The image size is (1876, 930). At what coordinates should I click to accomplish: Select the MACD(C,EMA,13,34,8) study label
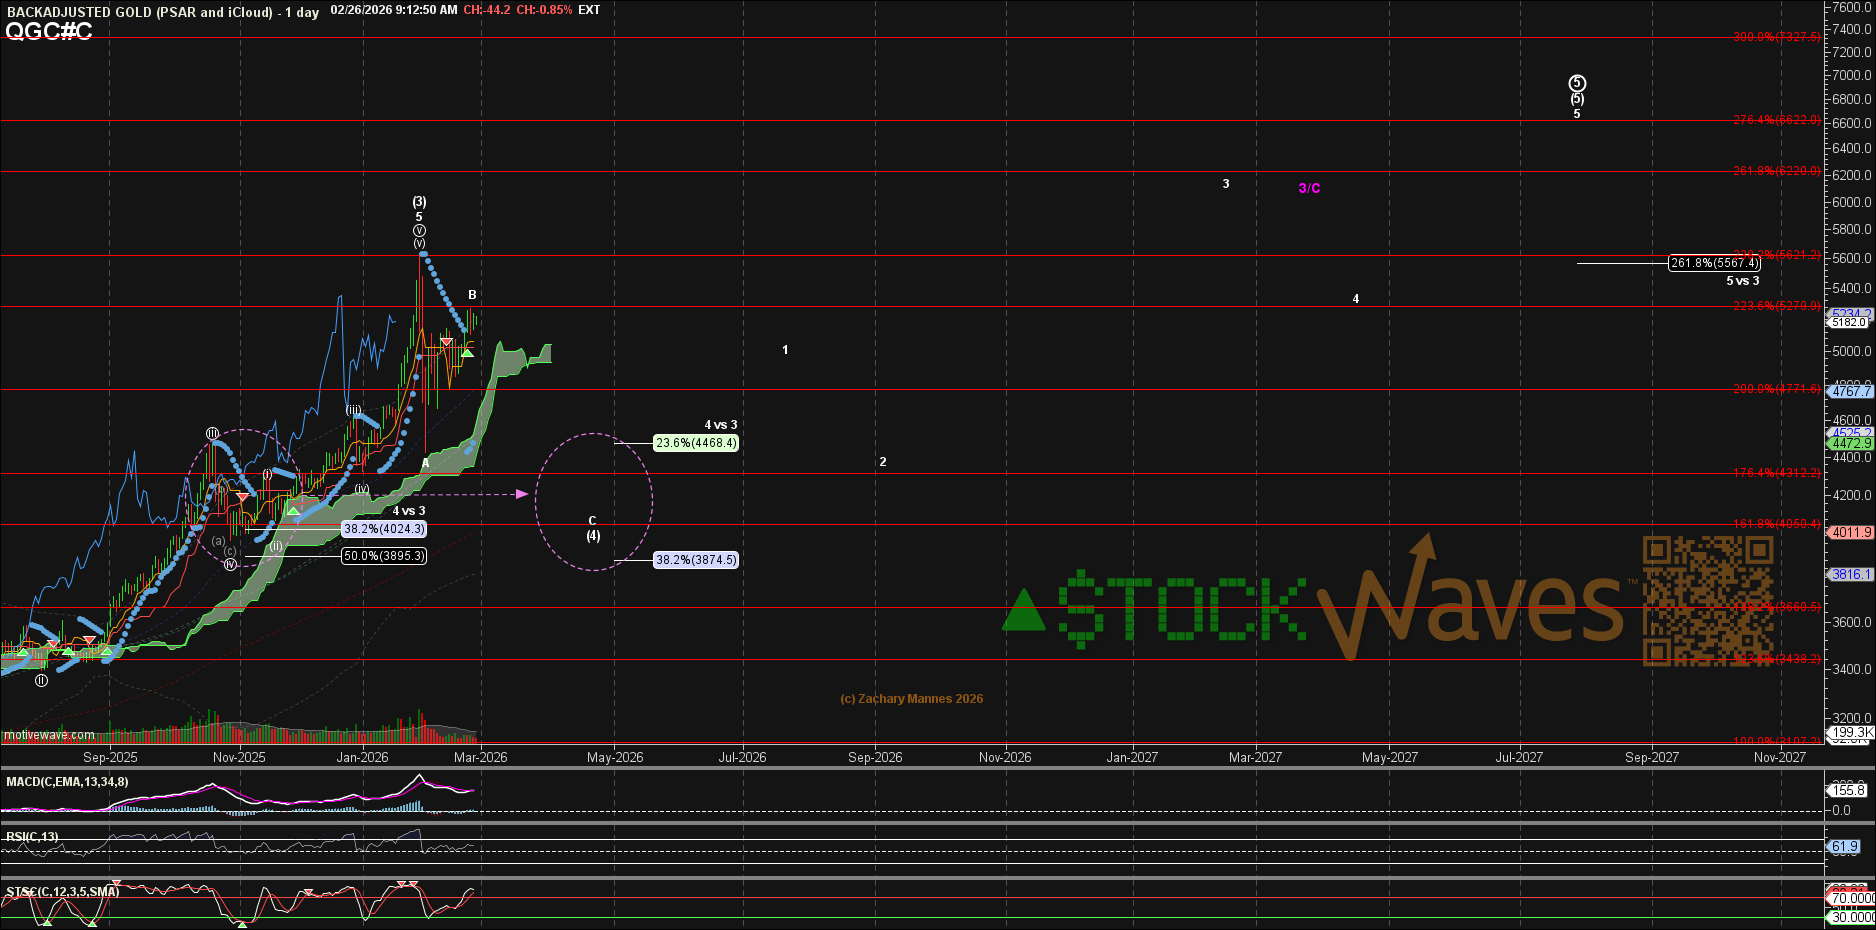click(x=67, y=782)
